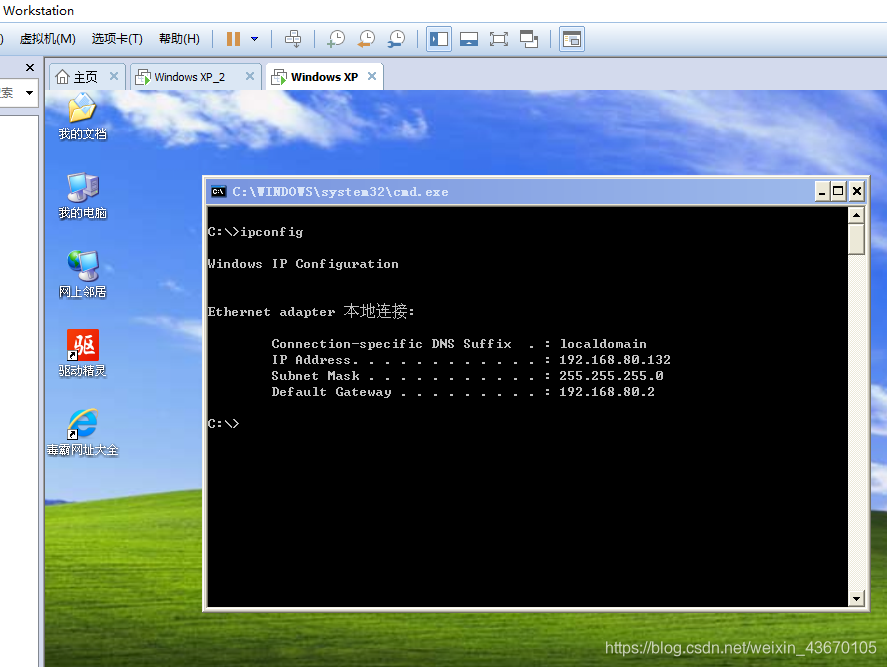Click the Workstation title bar text
Viewport: 887px width, 667px height.
[38, 11]
